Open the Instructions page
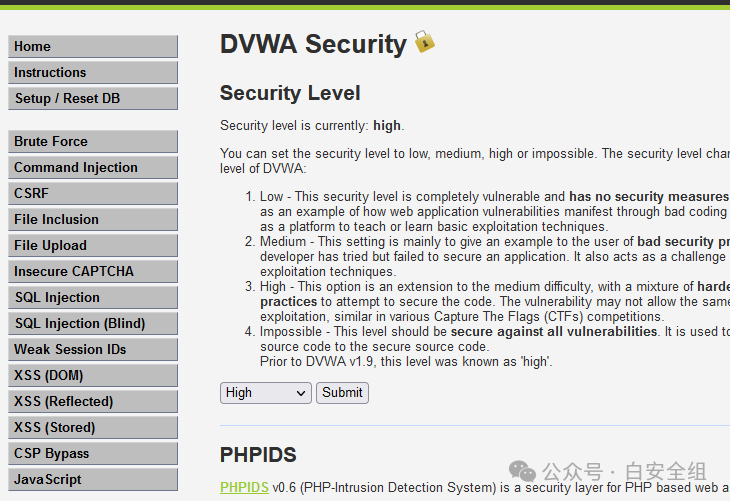The image size is (730, 501). pyautogui.click(x=93, y=73)
